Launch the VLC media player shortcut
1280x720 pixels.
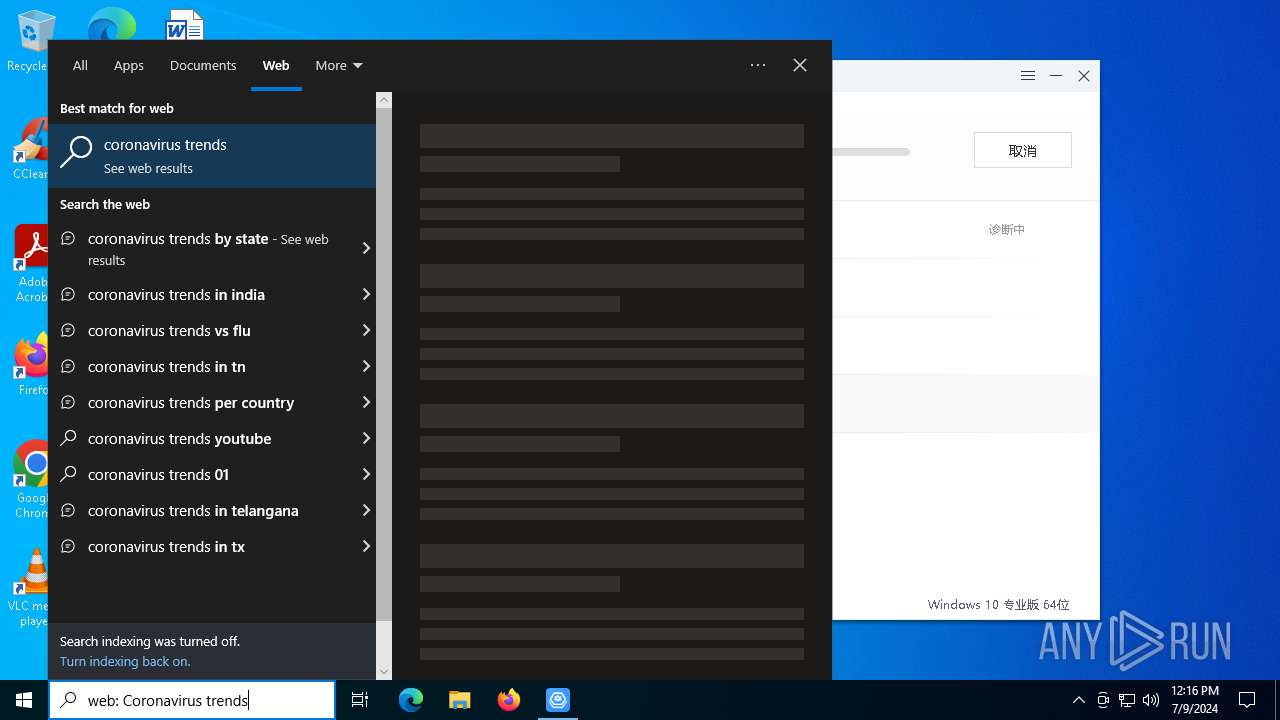click(32, 588)
